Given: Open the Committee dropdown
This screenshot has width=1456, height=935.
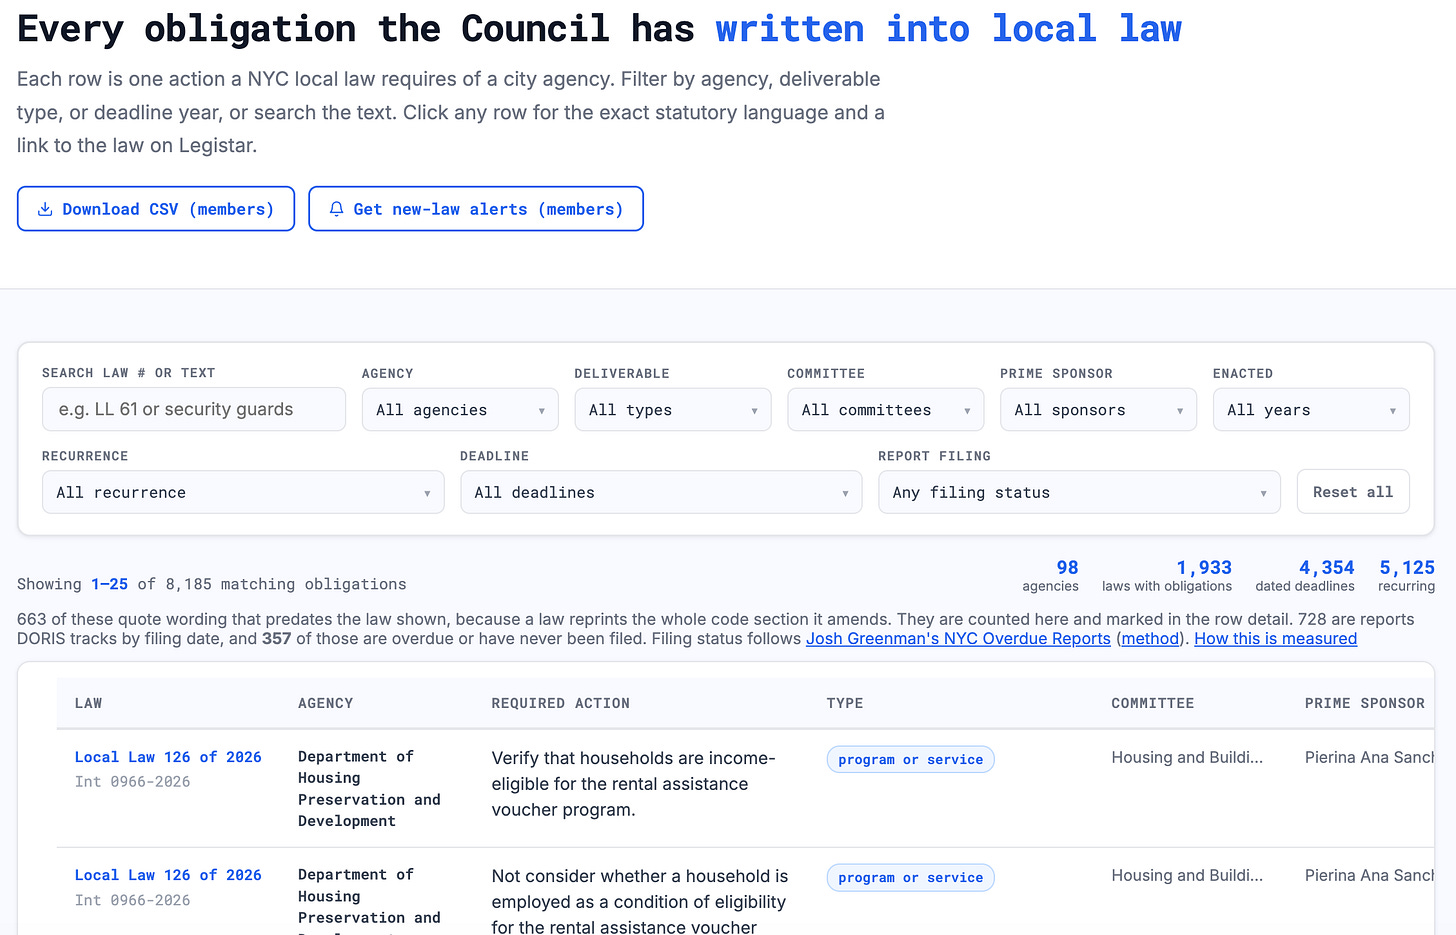Looking at the screenshot, I should tap(886, 410).
